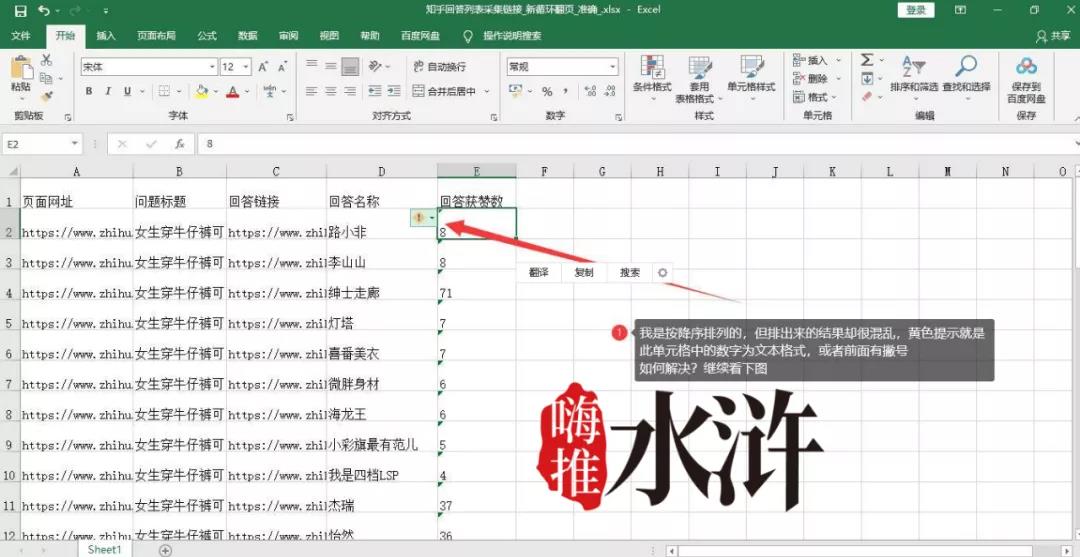This screenshot has height=557, width=1080.
Task: Open Format as Table 套用表格格式
Action: (700, 79)
